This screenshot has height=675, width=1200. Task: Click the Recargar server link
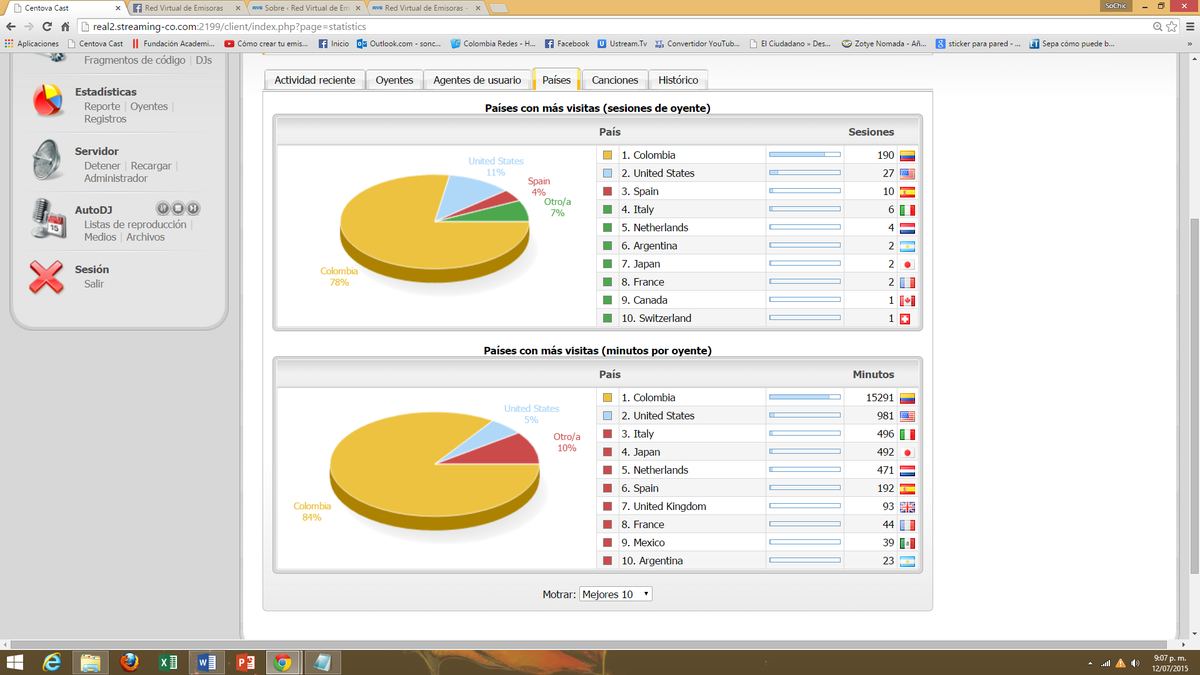[151, 166]
